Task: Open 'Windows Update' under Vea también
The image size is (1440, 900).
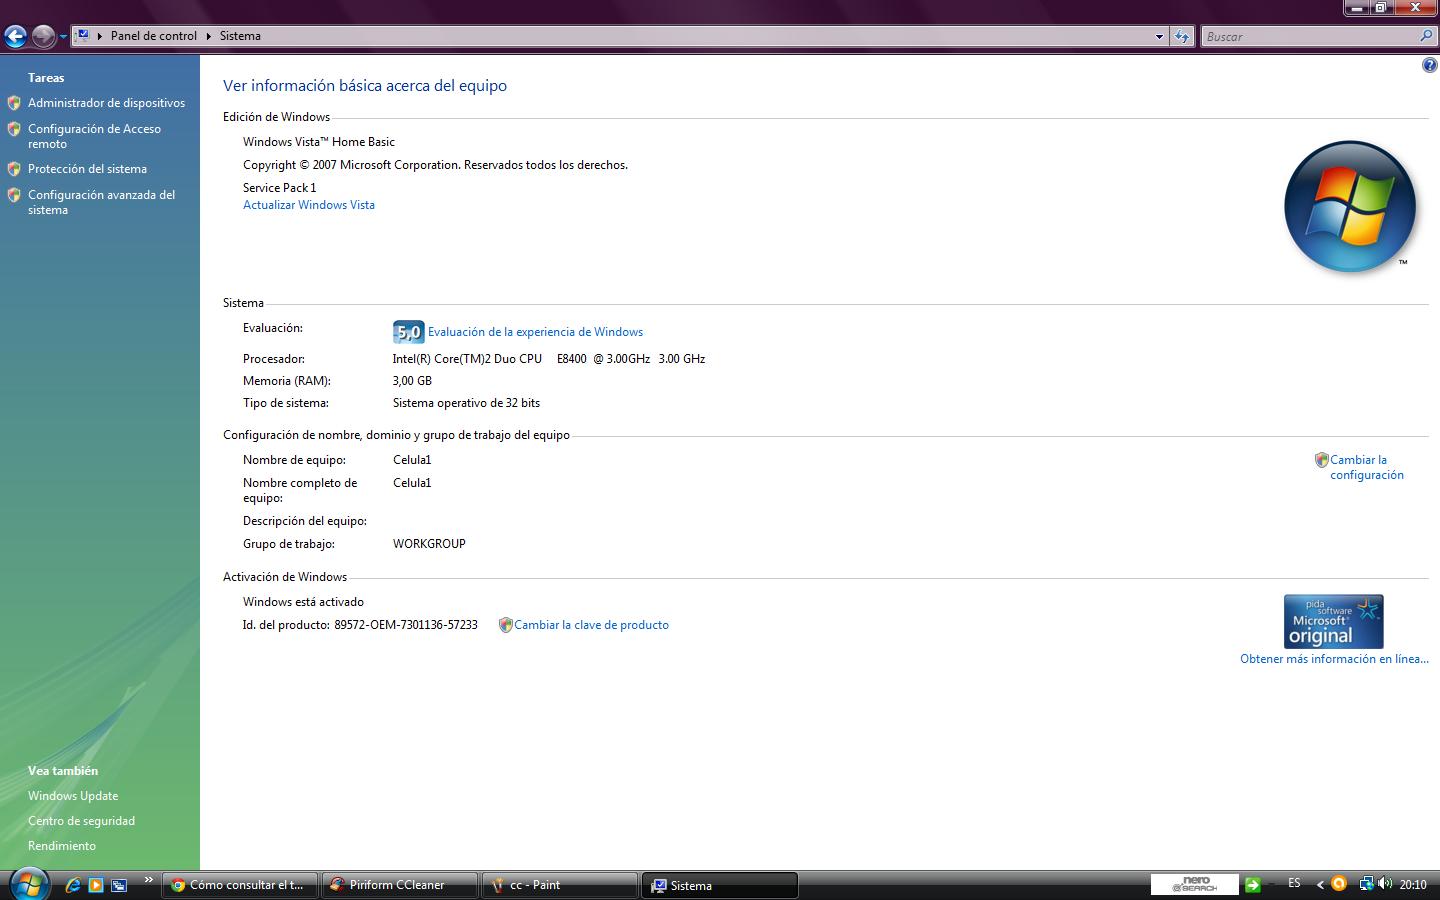Action: (73, 796)
